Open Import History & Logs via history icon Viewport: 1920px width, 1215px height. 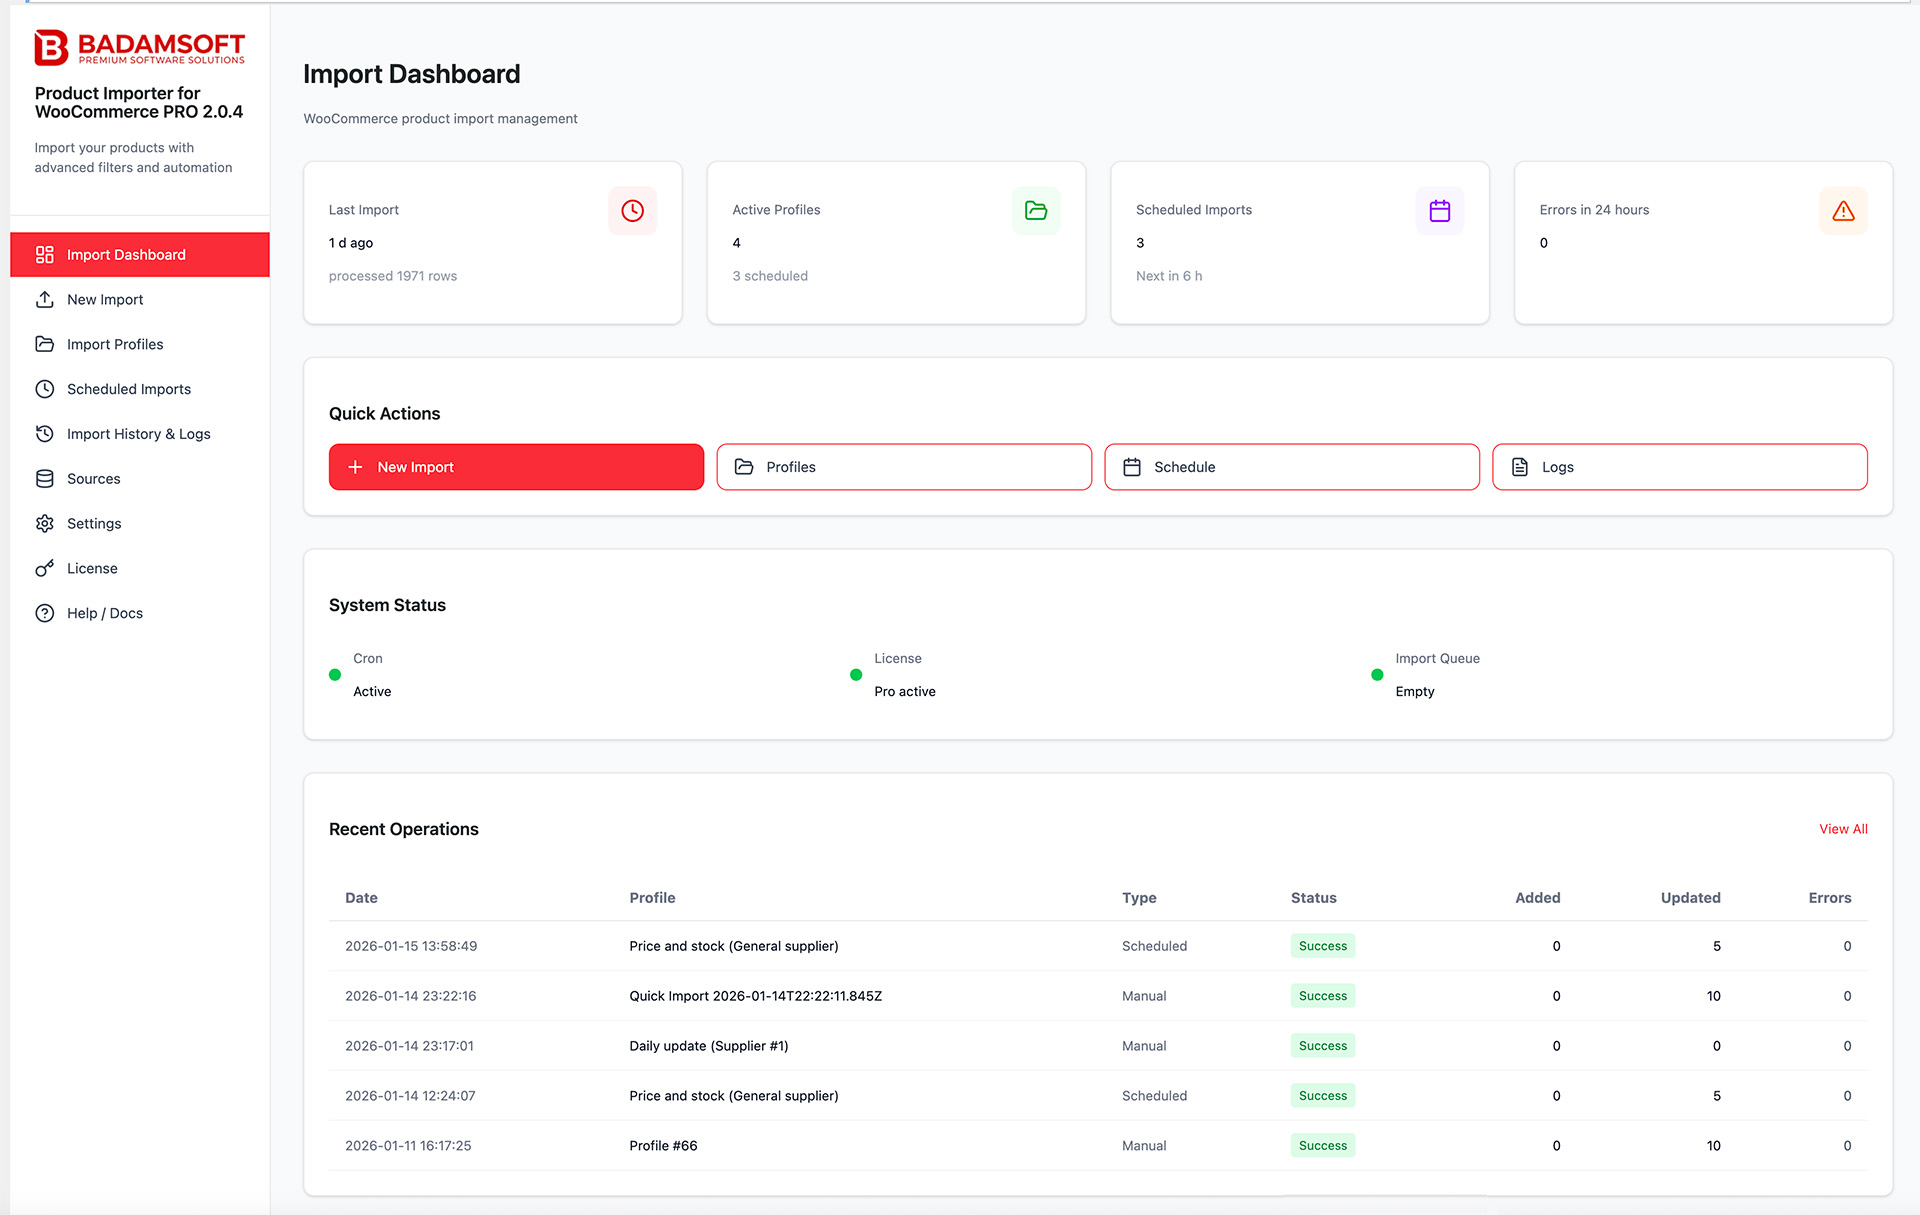click(44, 433)
